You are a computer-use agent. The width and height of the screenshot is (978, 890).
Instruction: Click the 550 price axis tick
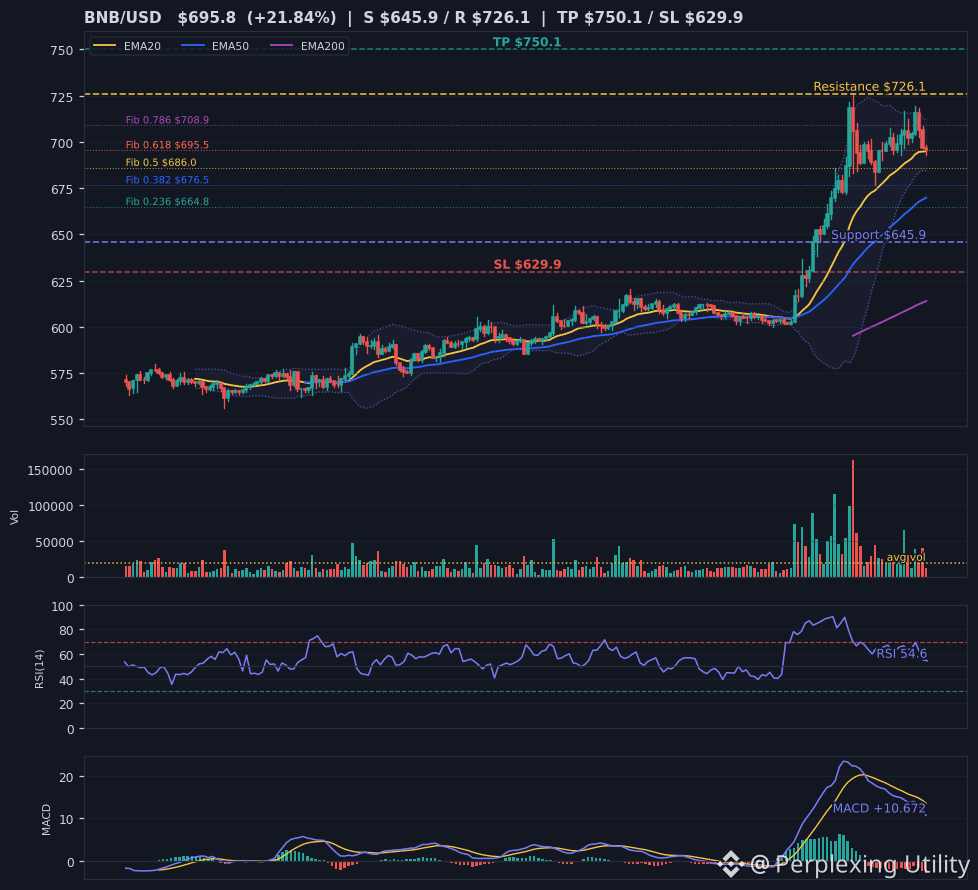[x=61, y=420]
